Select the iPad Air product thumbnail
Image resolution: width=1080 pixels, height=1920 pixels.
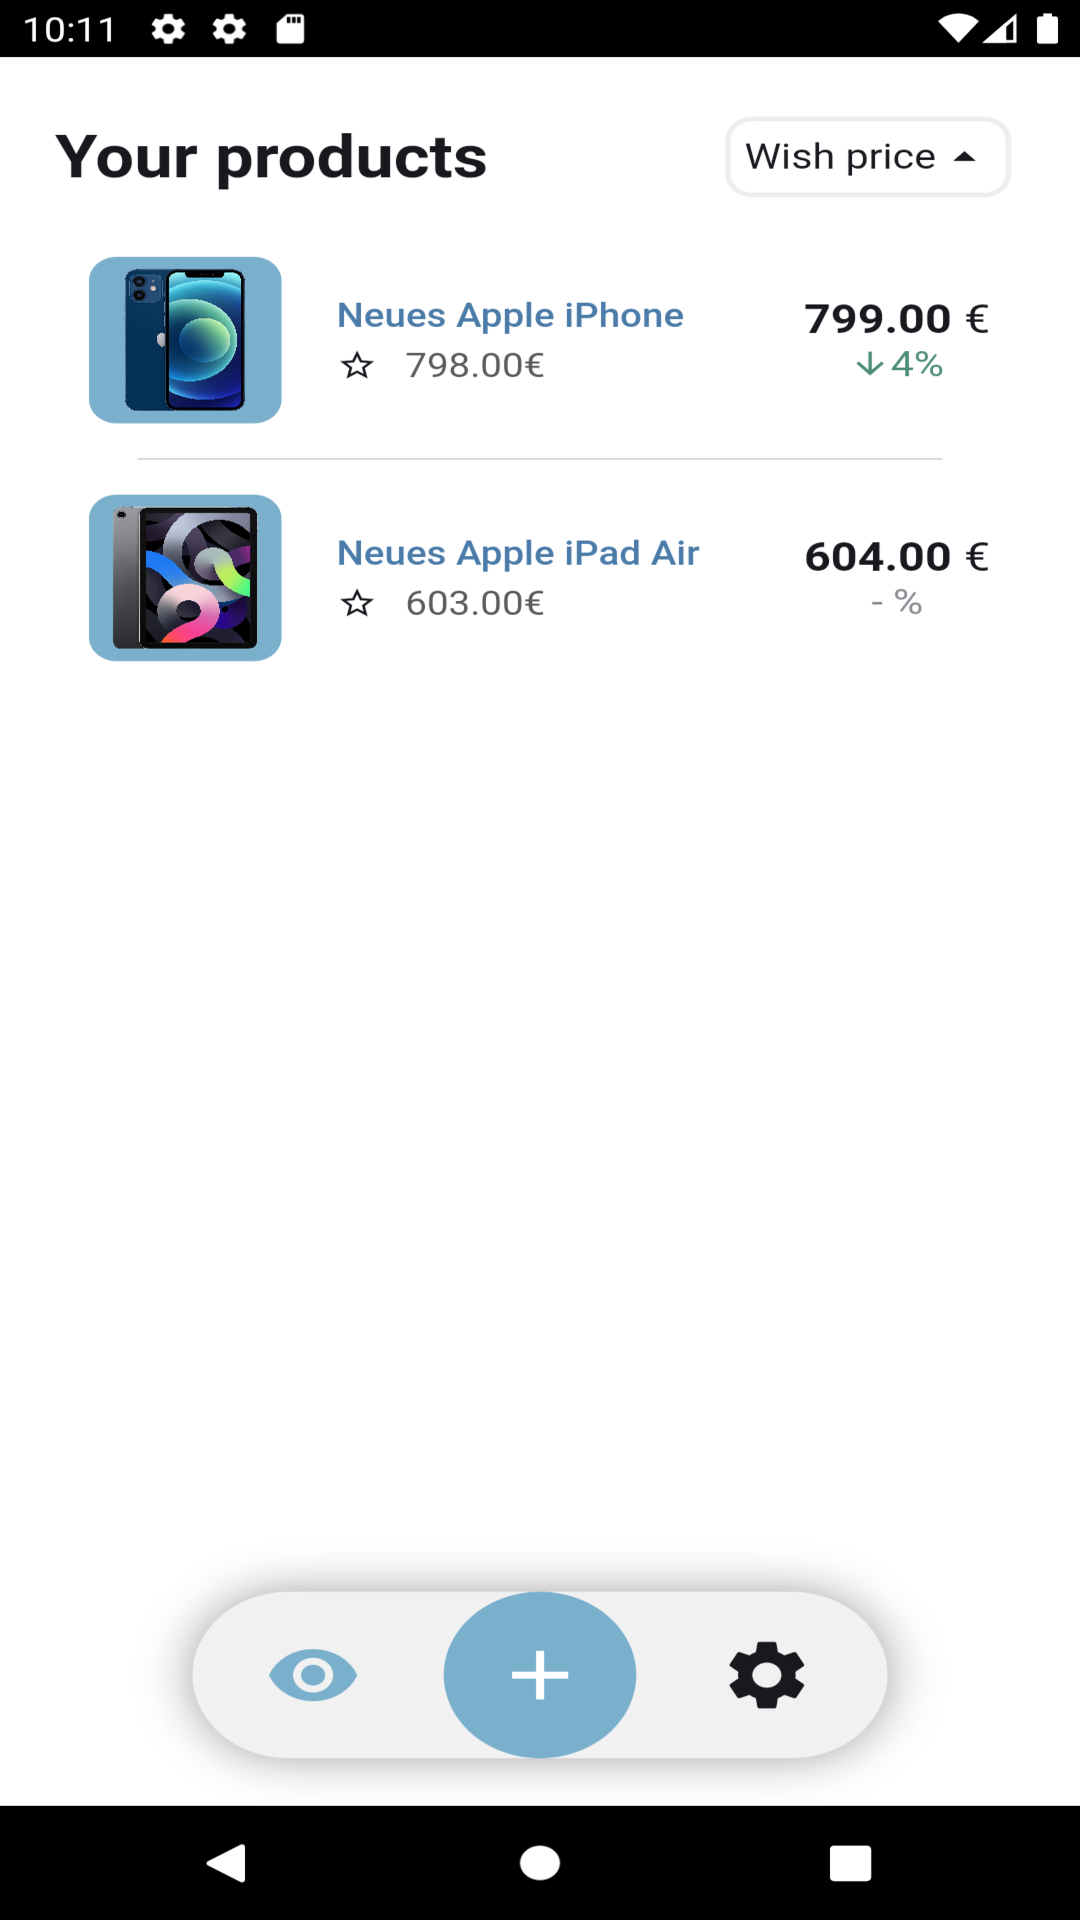click(x=185, y=578)
